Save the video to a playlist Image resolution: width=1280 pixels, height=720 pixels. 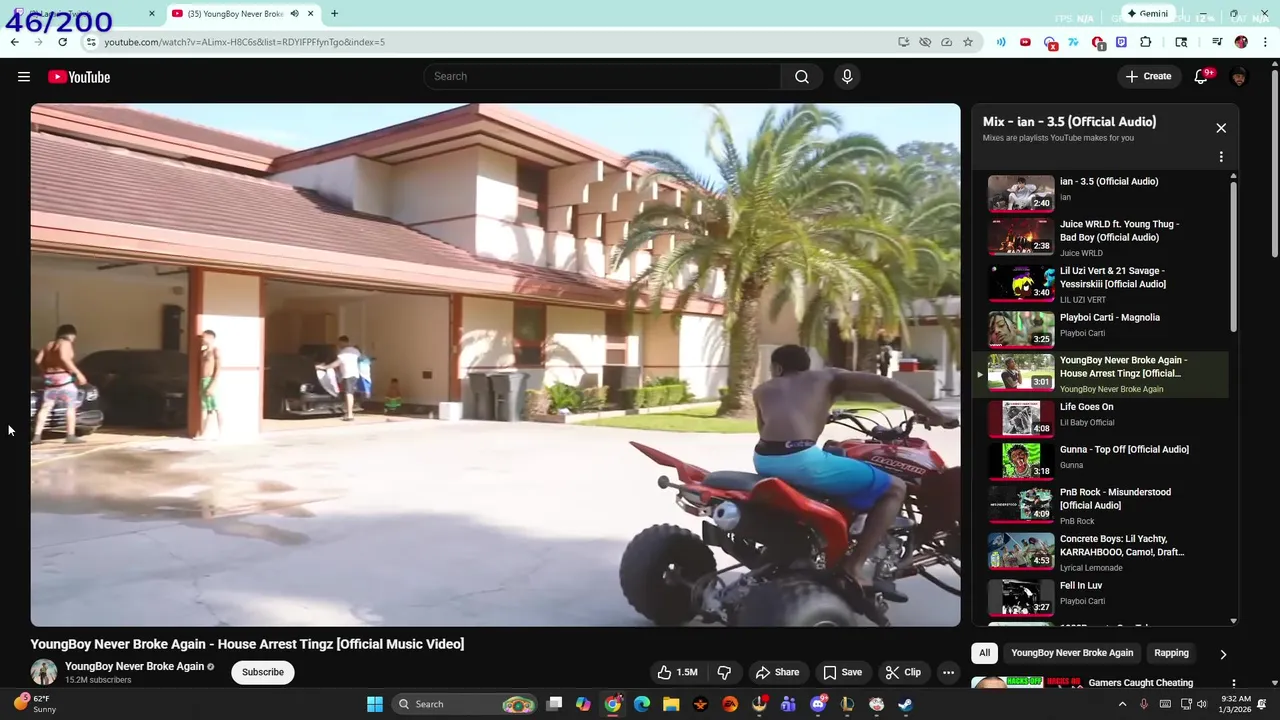click(x=842, y=672)
